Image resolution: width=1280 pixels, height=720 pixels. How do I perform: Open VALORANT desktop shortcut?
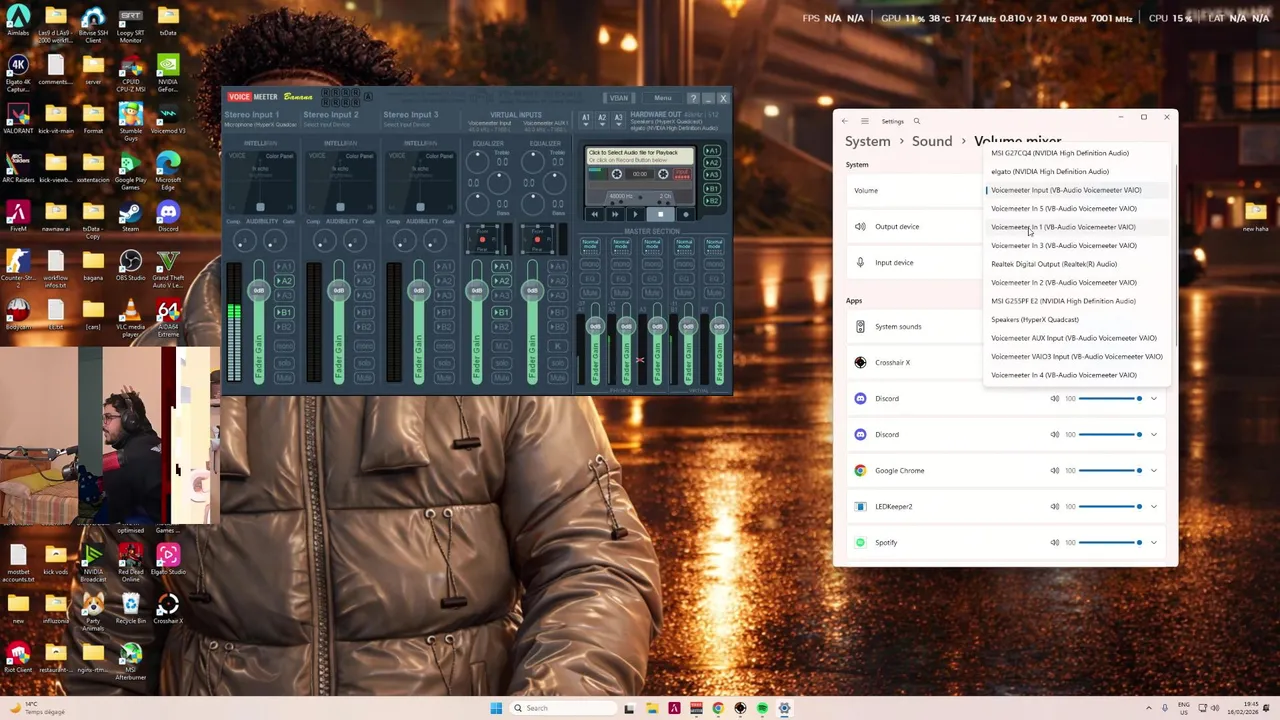tap(18, 119)
